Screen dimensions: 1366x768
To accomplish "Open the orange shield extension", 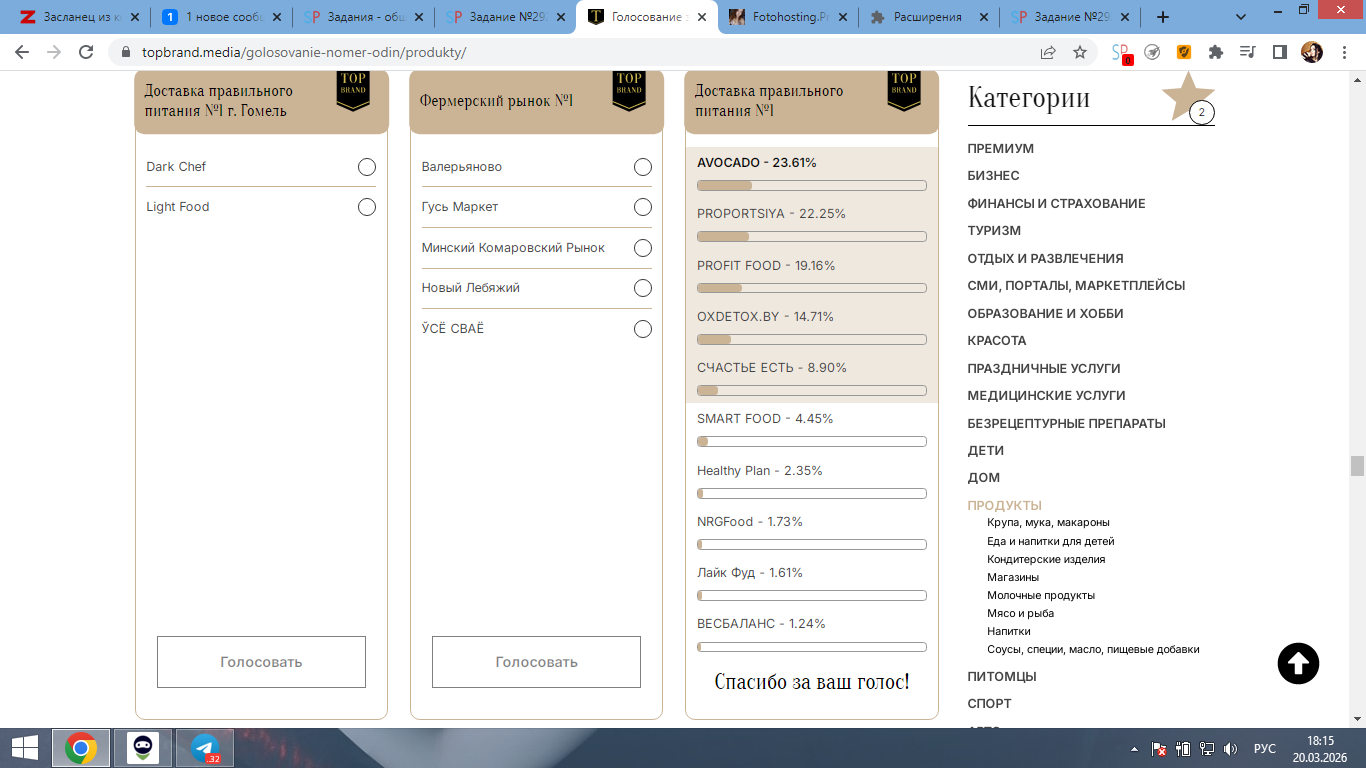I will [1184, 53].
